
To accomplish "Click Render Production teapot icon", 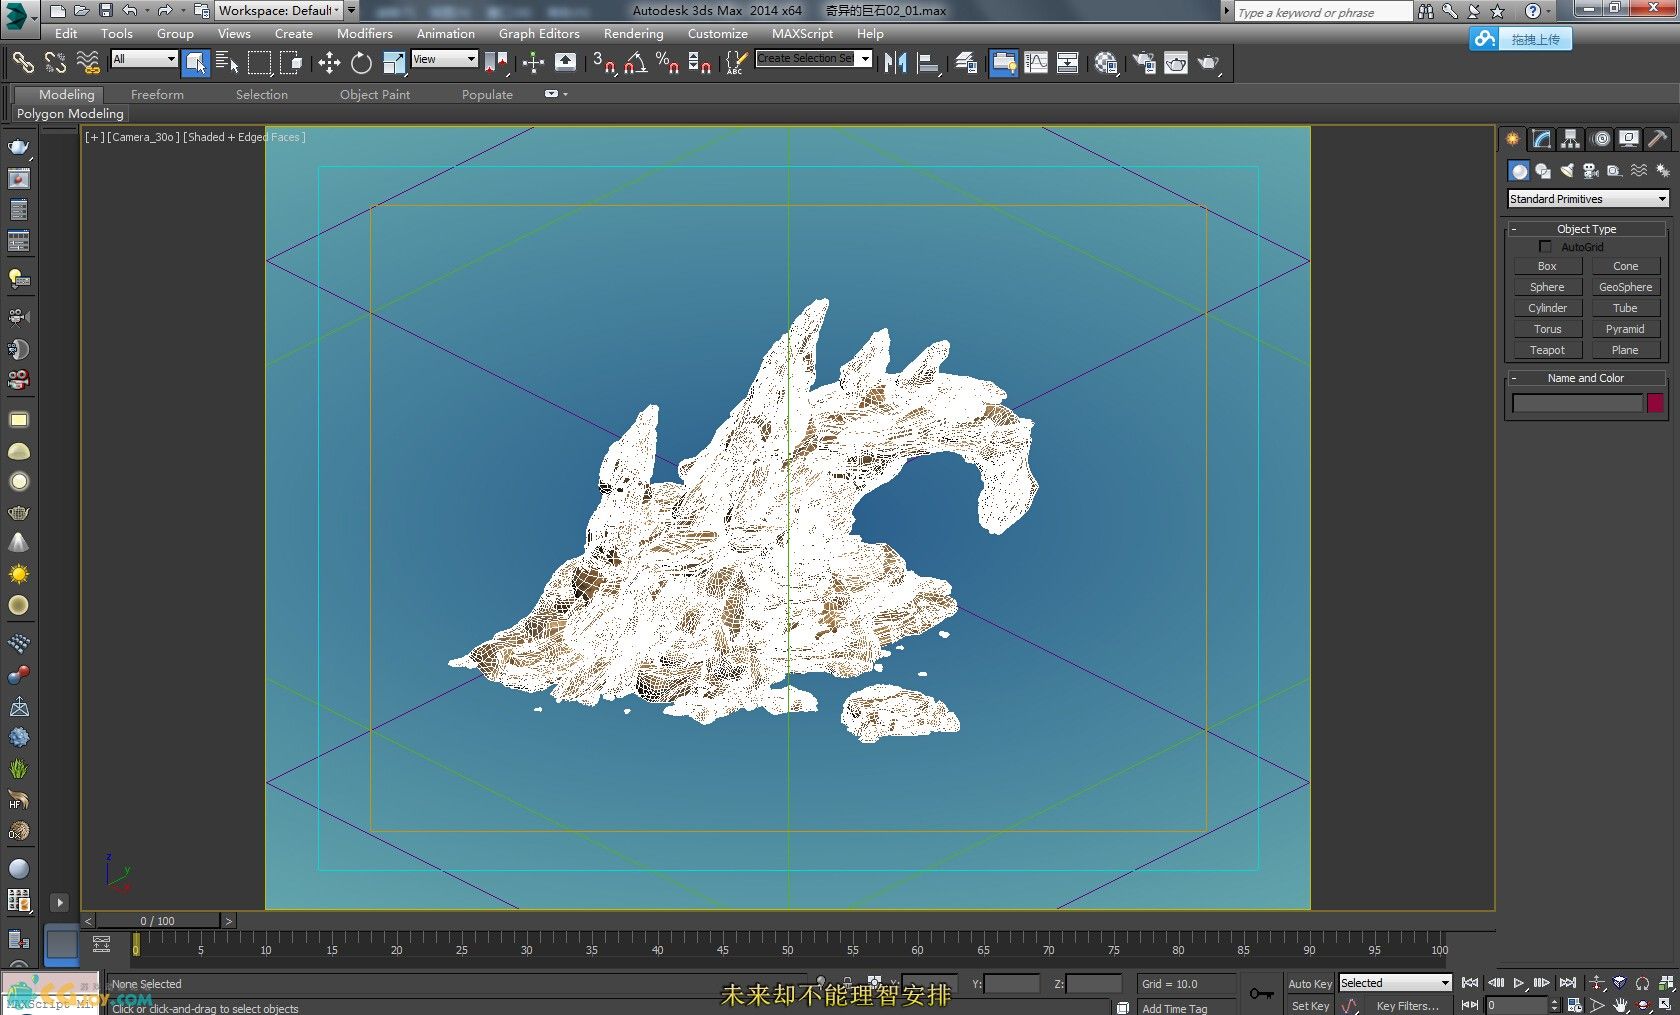I will (1209, 63).
